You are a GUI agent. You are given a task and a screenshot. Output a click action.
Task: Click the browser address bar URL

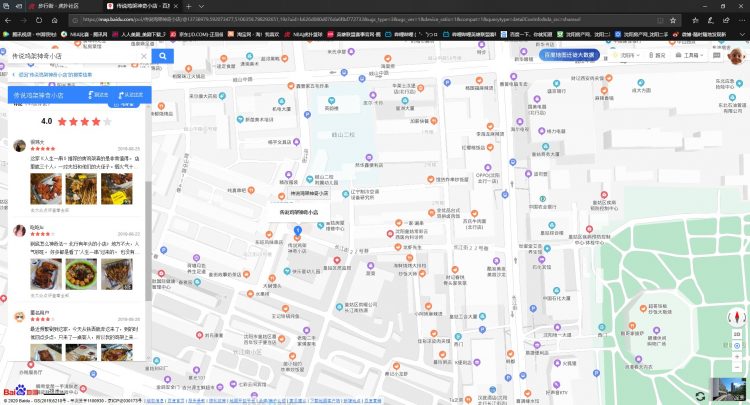point(331,20)
